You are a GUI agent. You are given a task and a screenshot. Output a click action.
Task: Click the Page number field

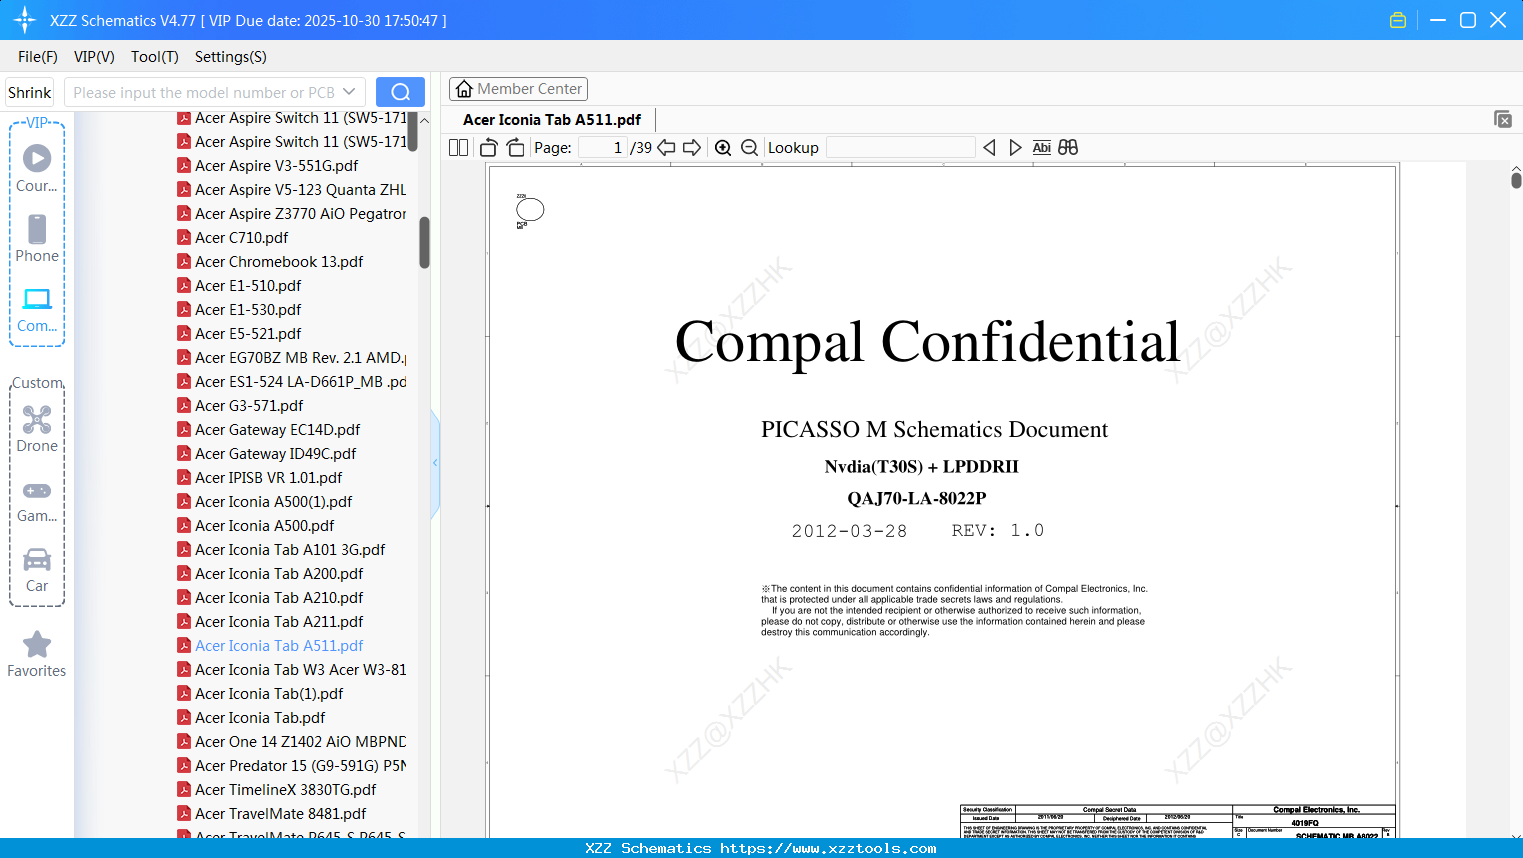click(x=603, y=148)
